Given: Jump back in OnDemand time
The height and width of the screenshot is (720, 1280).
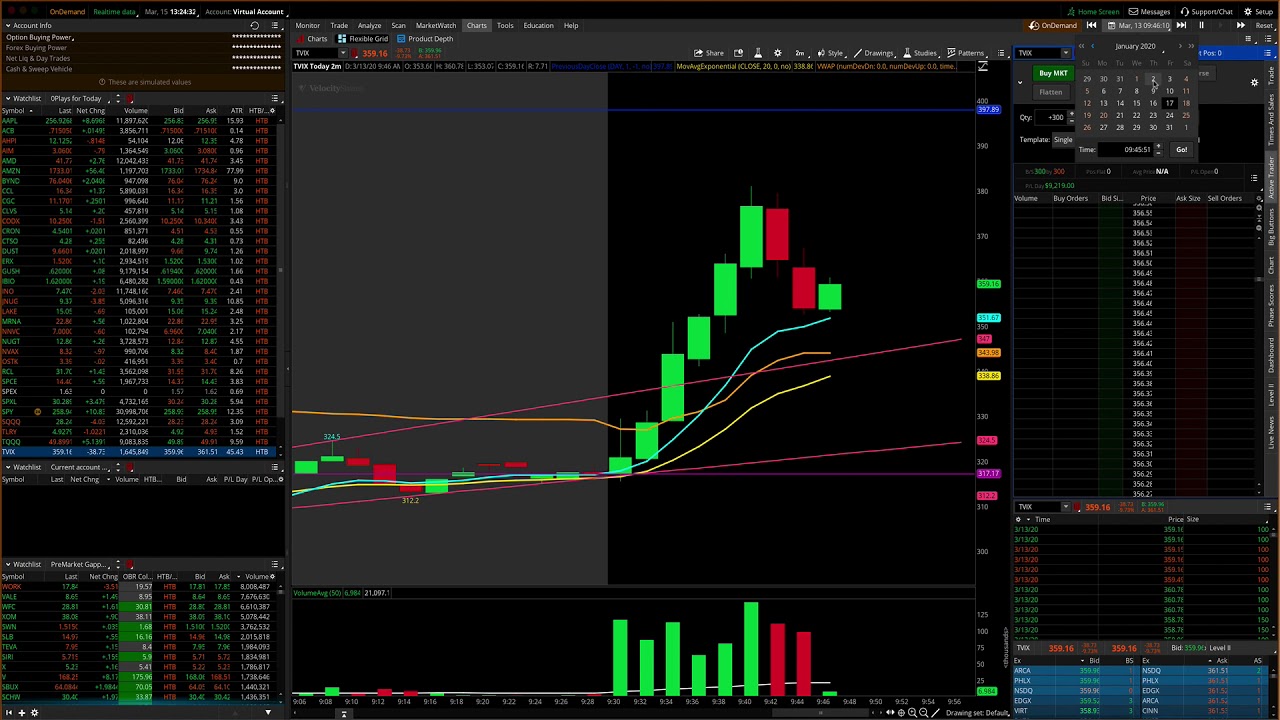Looking at the screenshot, I should (1092, 25).
